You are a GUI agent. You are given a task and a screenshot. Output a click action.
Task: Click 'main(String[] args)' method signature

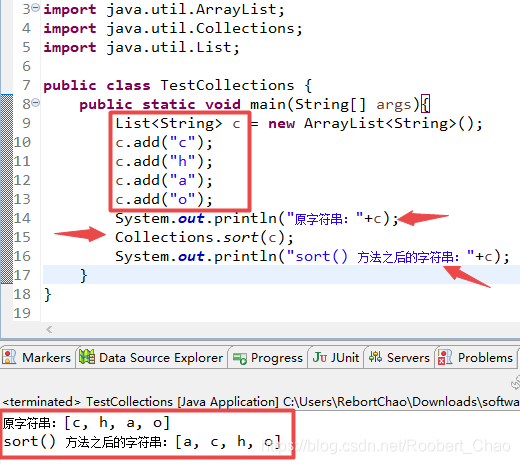(x=334, y=105)
